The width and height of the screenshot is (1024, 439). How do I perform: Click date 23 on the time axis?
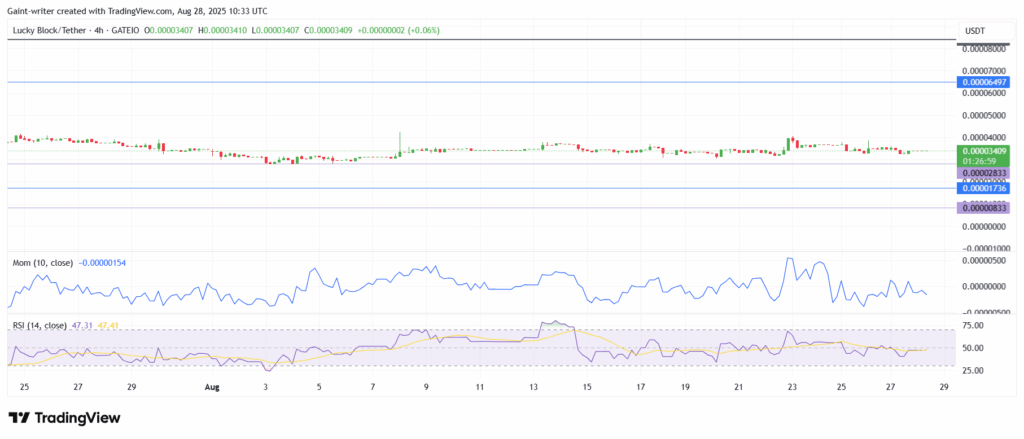click(x=792, y=387)
